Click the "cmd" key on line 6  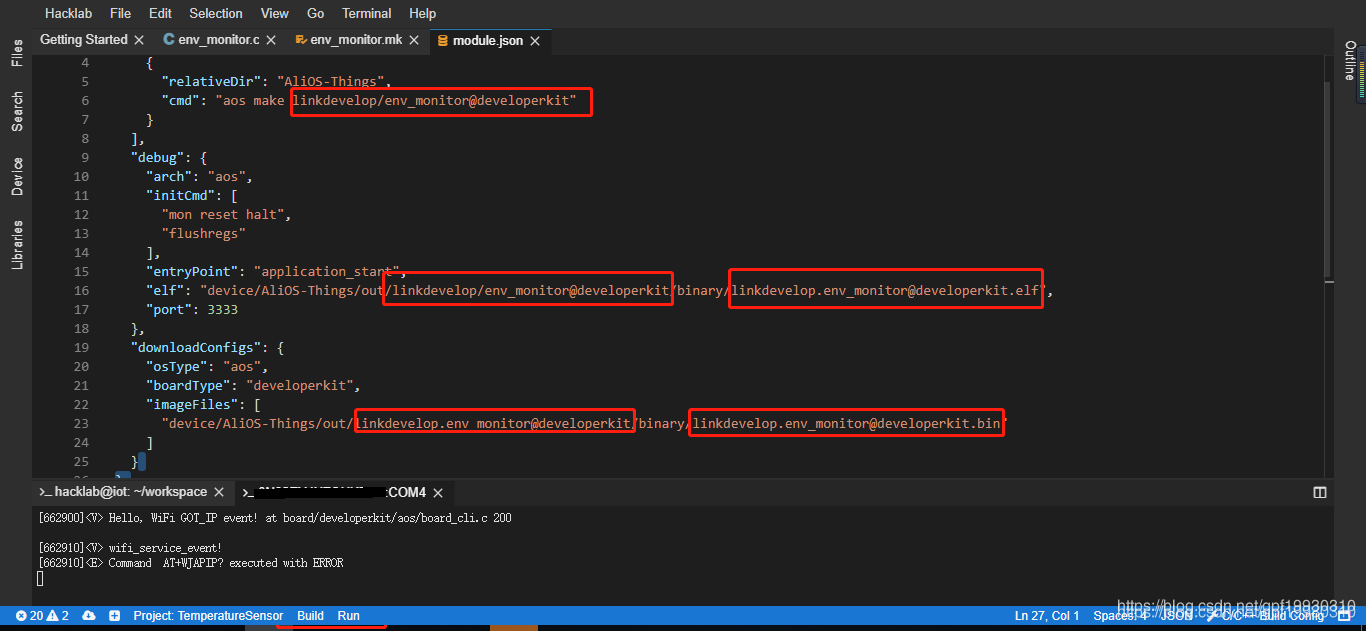pos(180,100)
